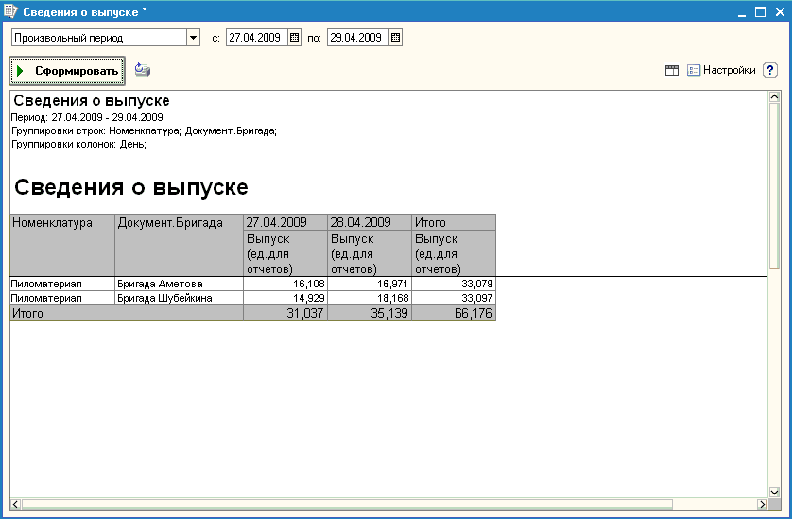Open the calendar picker for start date
792x519 pixels.
pos(294,37)
